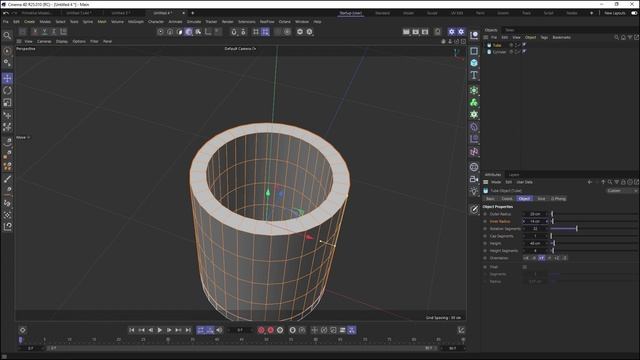Screen dimensions: 640x360
Task: Toggle Y axis lock icon
Action: click(44, 32)
